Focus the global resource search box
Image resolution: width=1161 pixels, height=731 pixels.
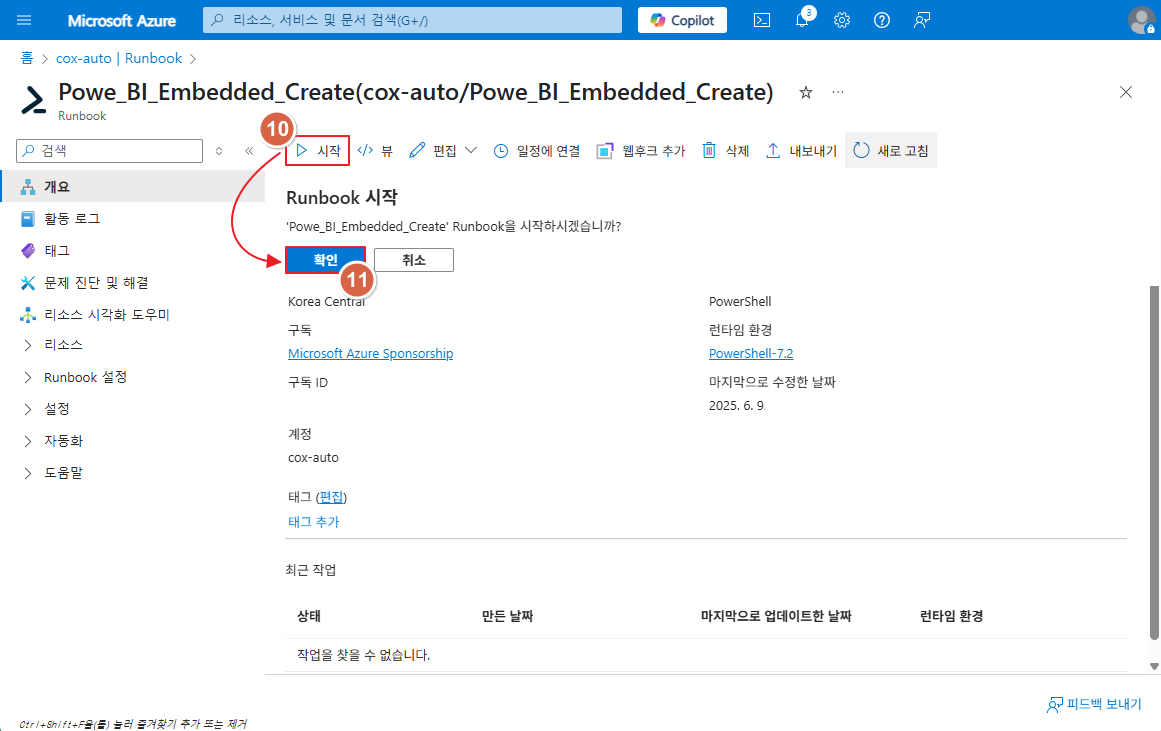(412, 20)
